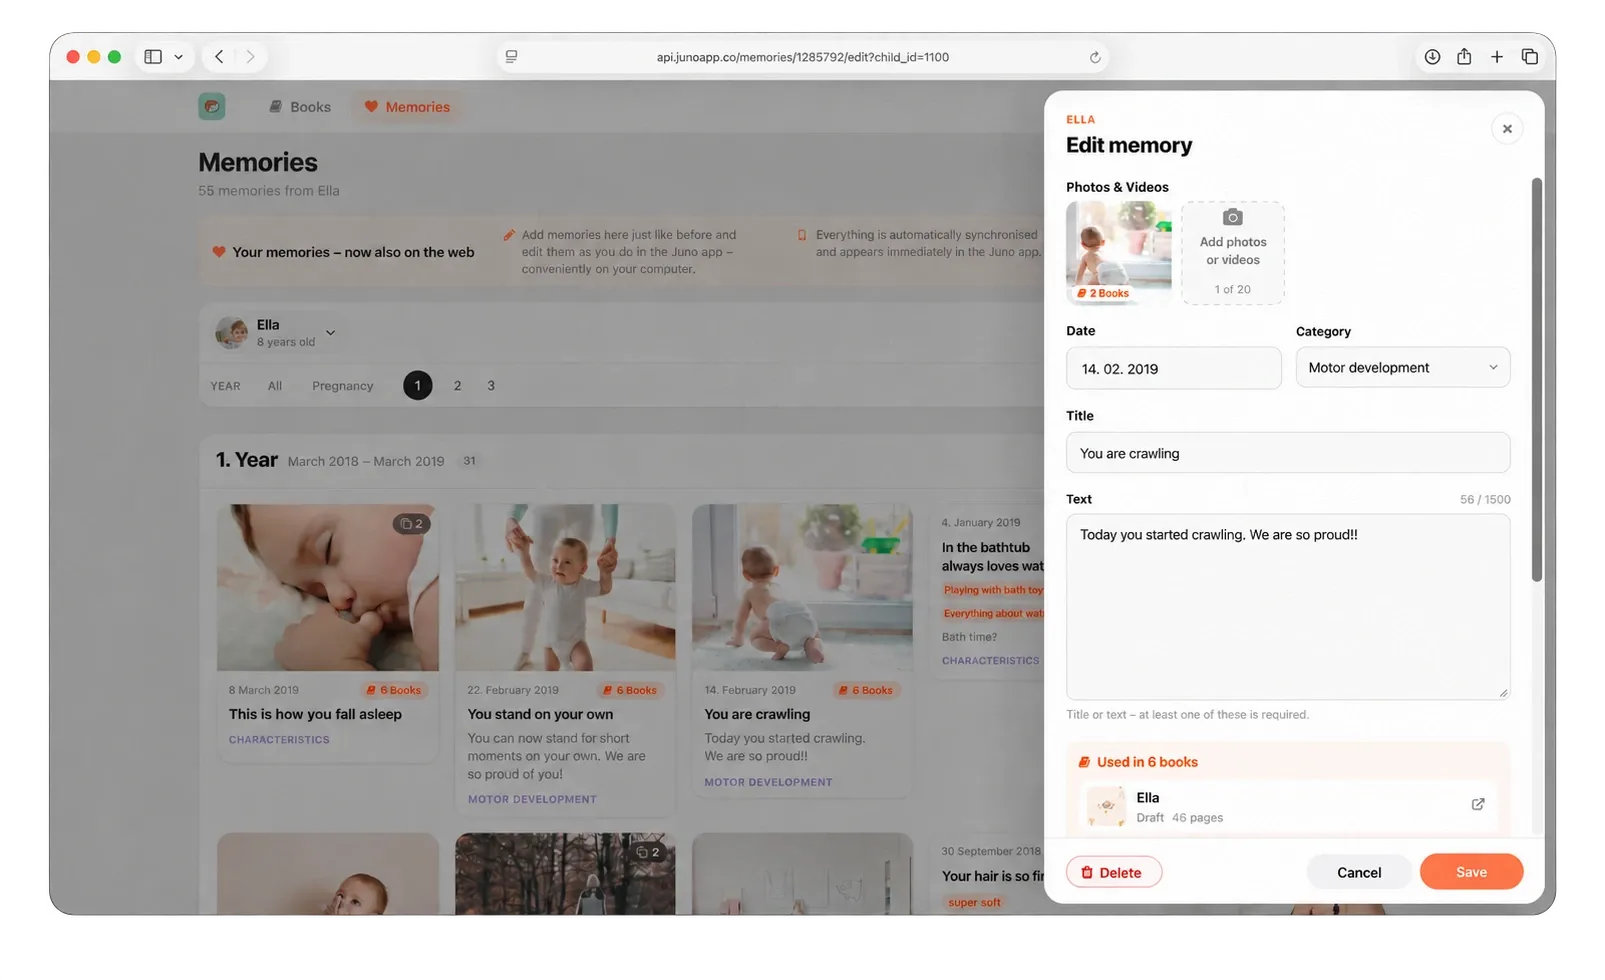The image size is (1605, 980).
Task: Click the 2 Books badge on photo
Action: (x=1103, y=293)
